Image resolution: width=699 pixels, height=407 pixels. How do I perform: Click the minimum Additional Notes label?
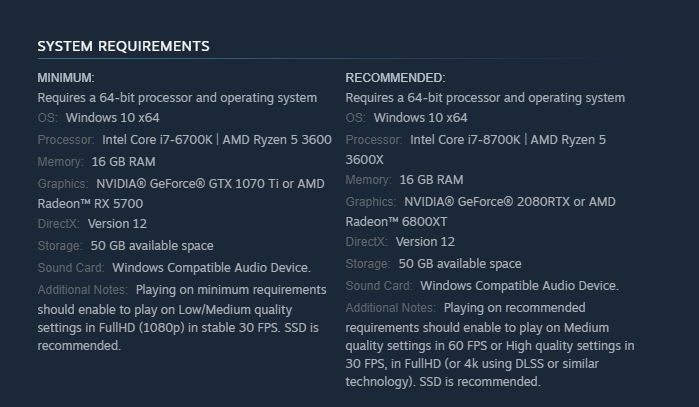[x=82, y=290]
